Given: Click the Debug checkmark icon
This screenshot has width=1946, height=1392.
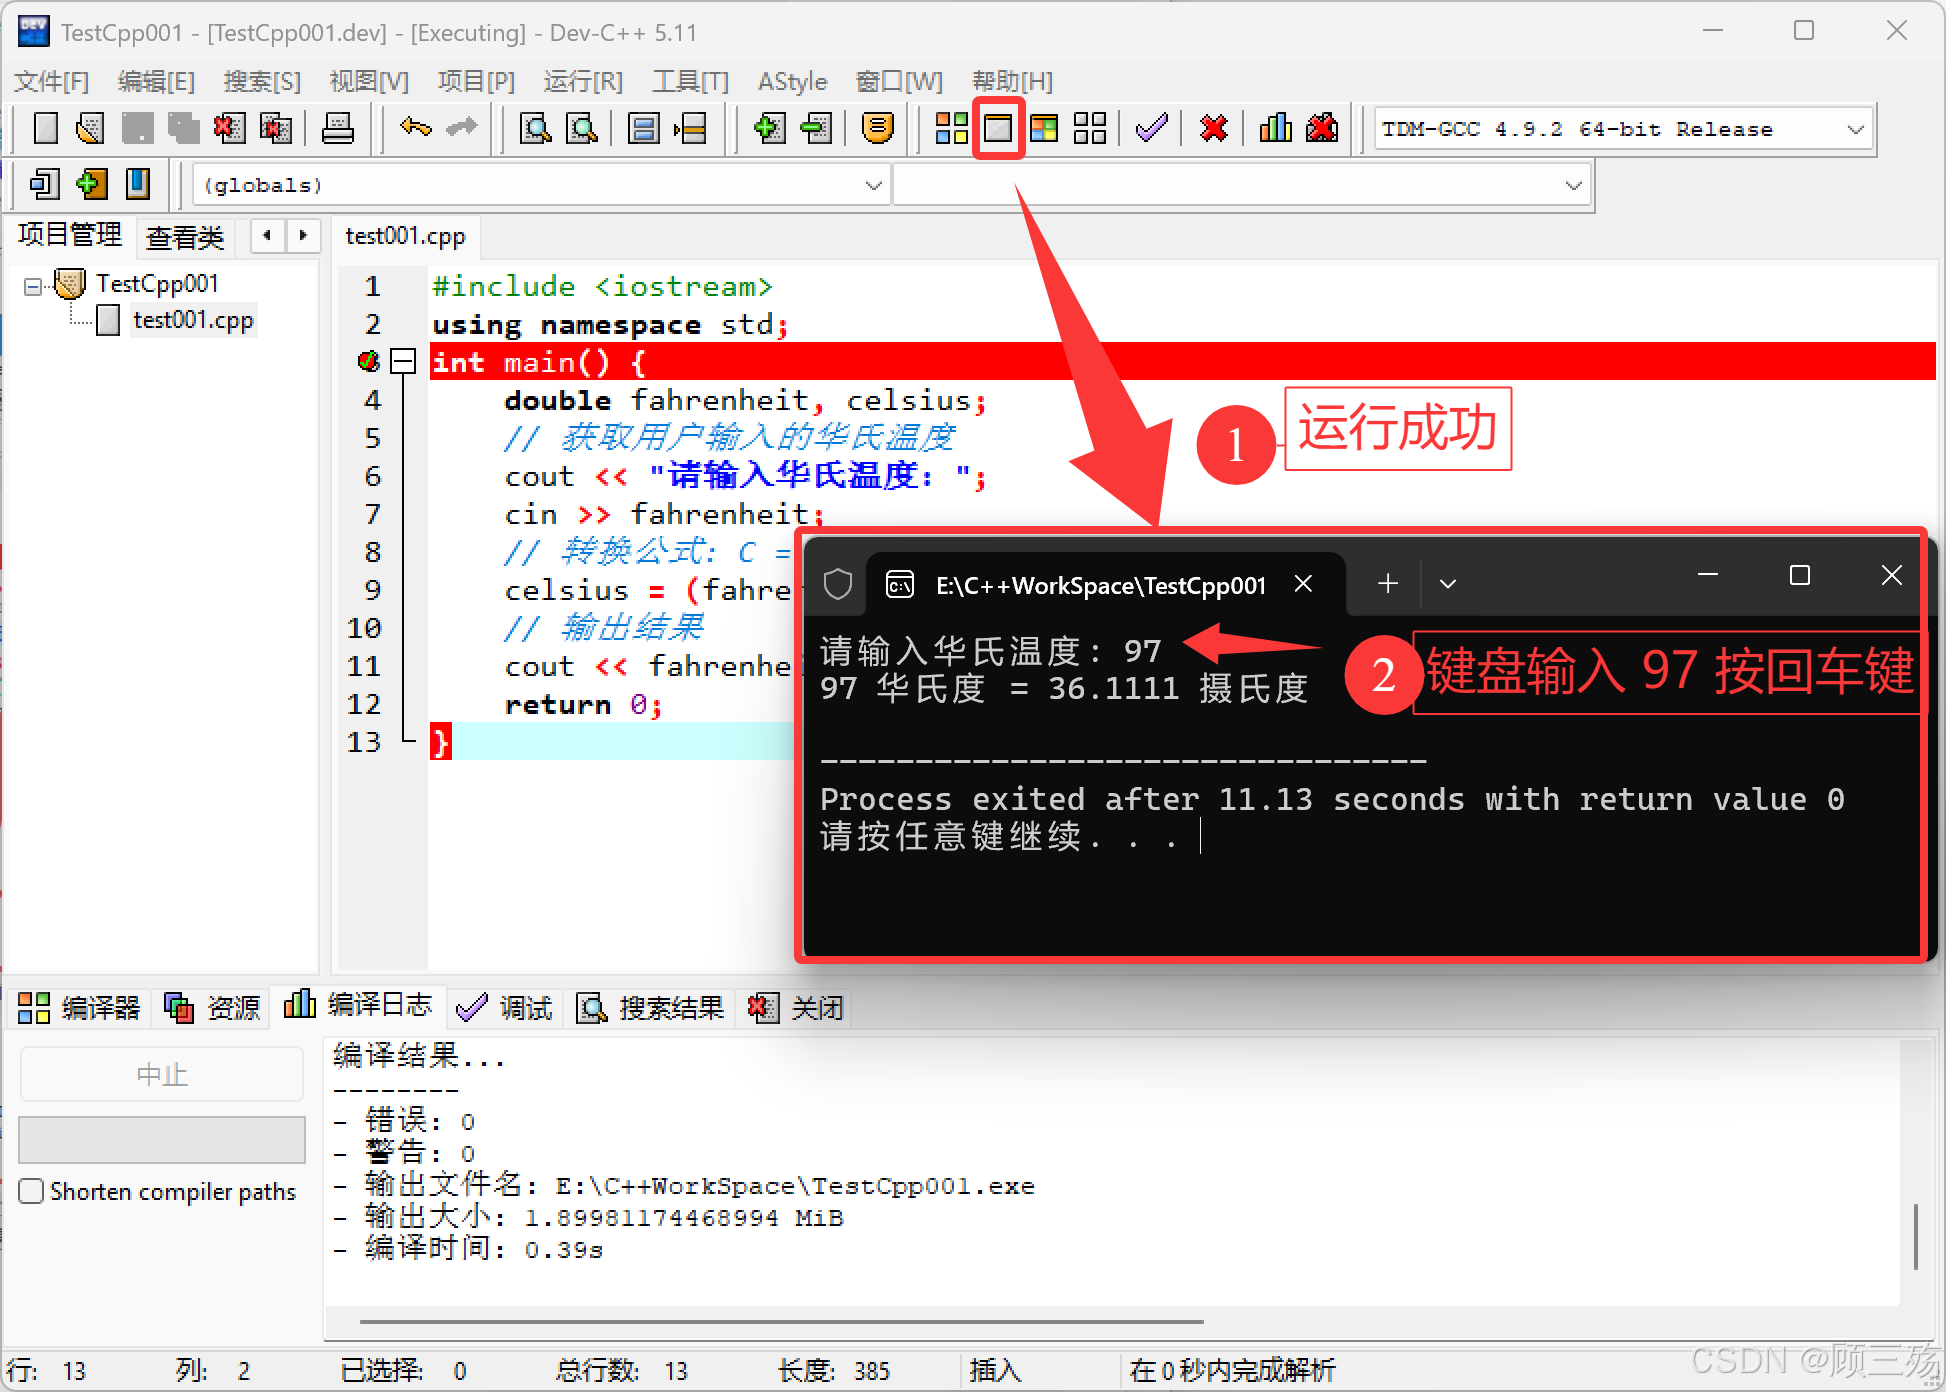Looking at the screenshot, I should pos(1152,128).
